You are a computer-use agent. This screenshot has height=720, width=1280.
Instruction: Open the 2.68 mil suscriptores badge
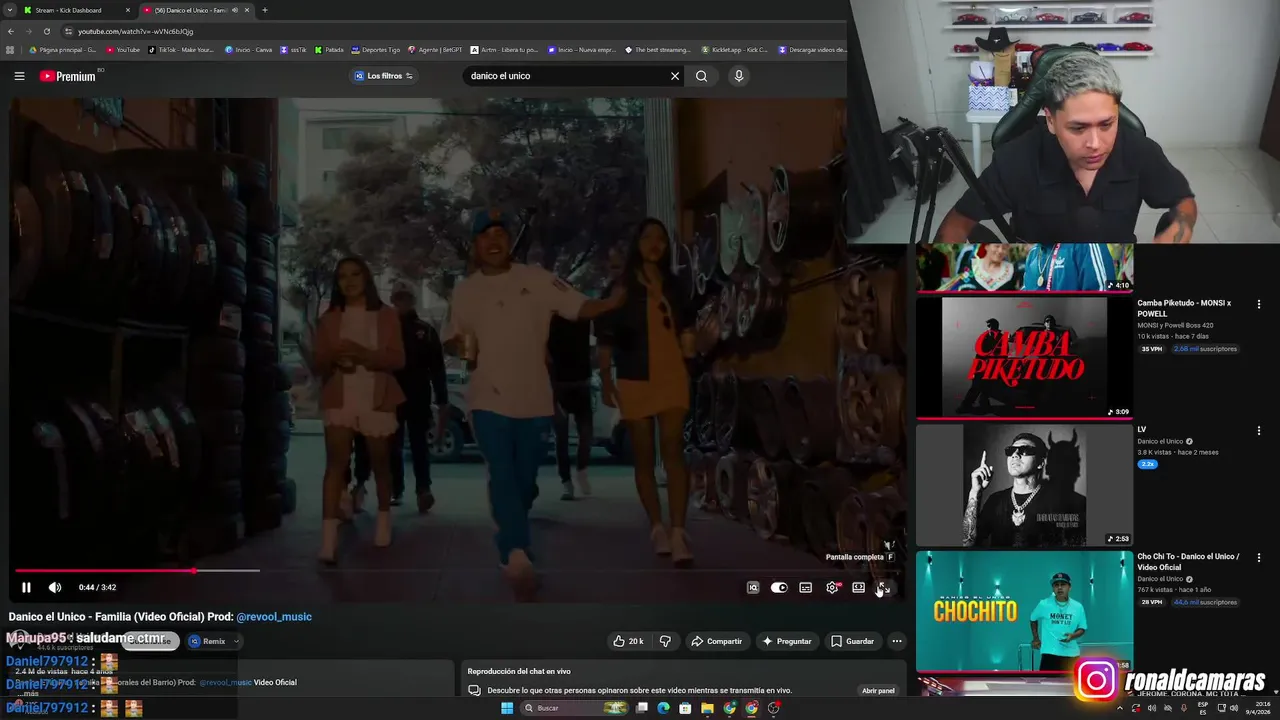coord(1206,349)
